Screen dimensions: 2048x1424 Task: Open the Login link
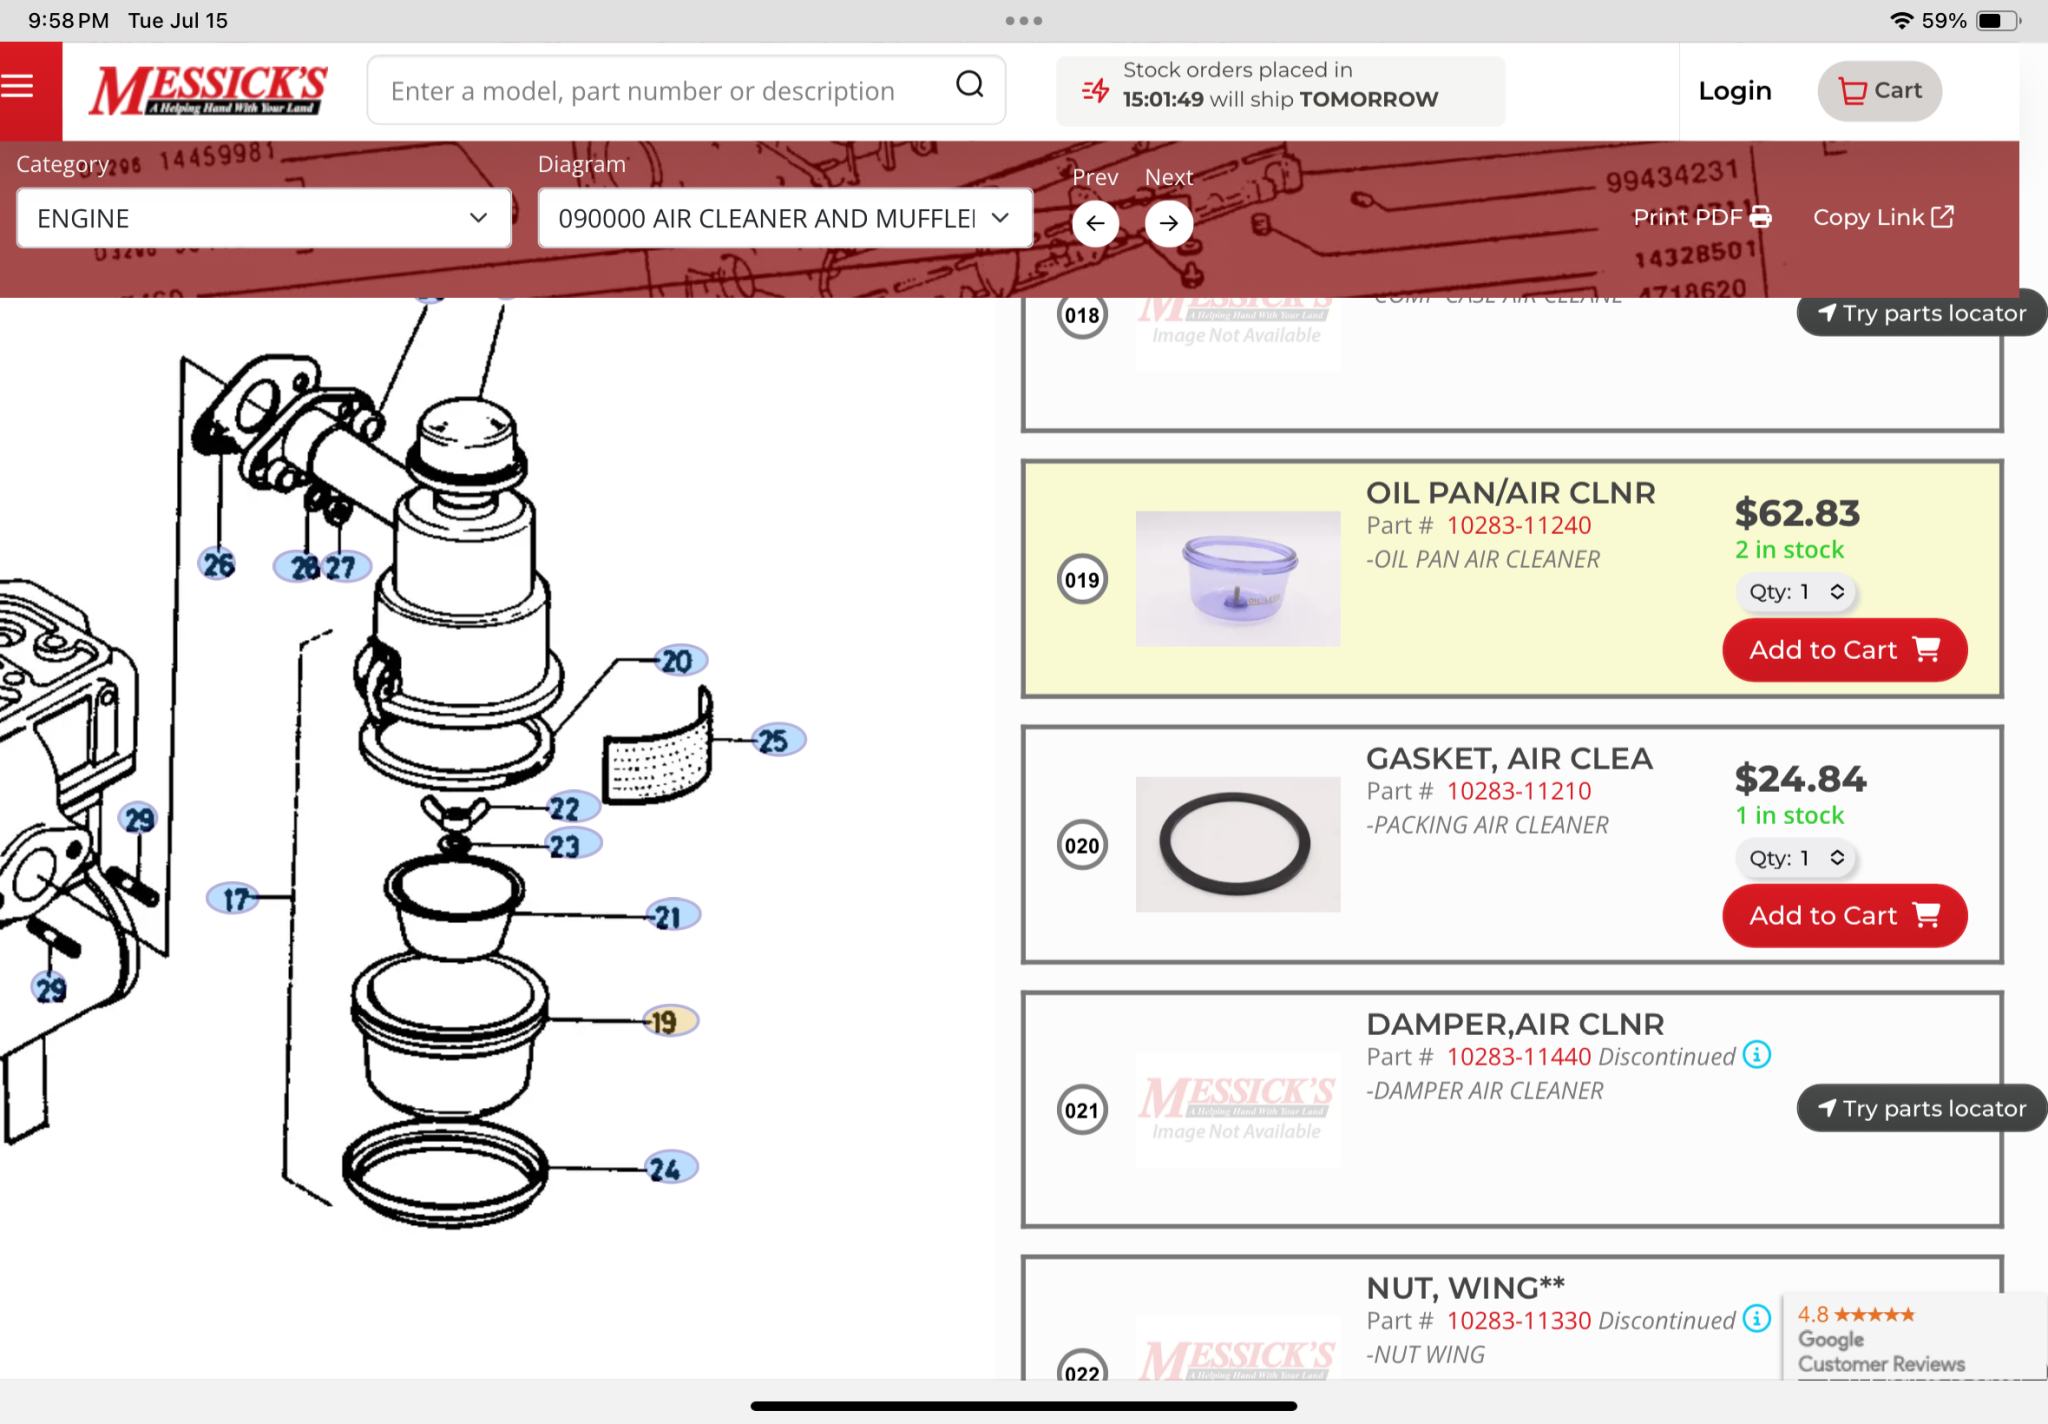click(1734, 91)
